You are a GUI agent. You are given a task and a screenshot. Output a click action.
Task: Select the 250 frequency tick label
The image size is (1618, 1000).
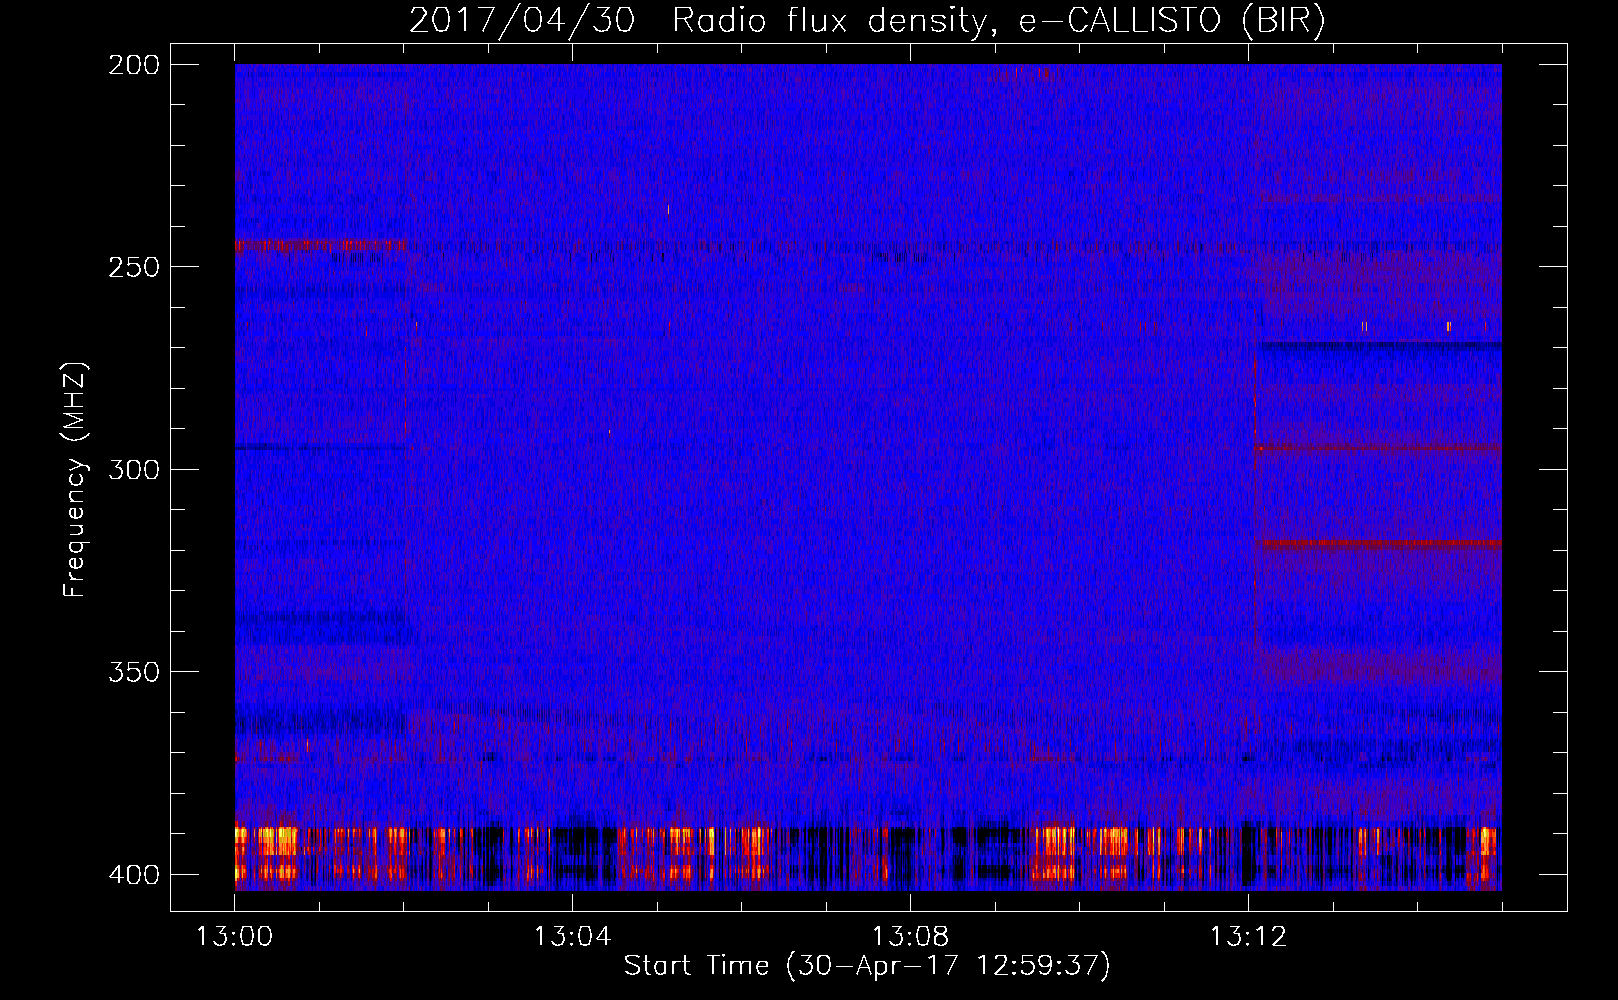[x=134, y=267]
